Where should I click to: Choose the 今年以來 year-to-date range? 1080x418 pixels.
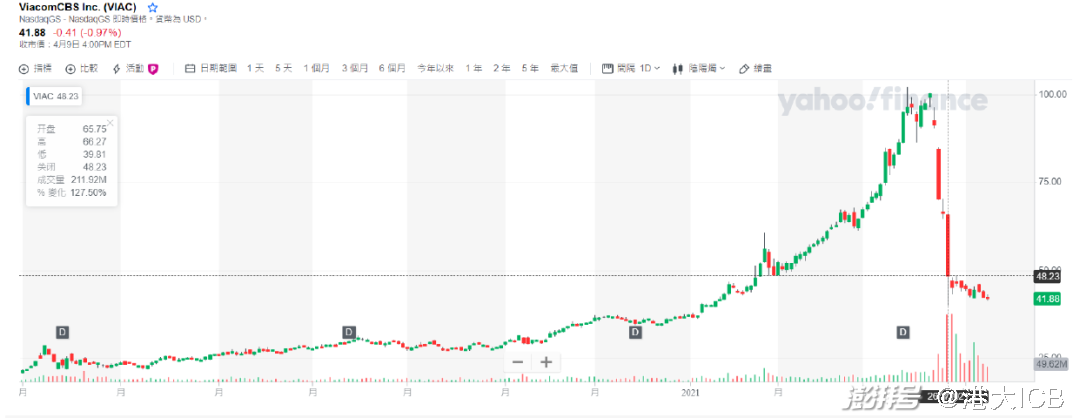[435, 68]
